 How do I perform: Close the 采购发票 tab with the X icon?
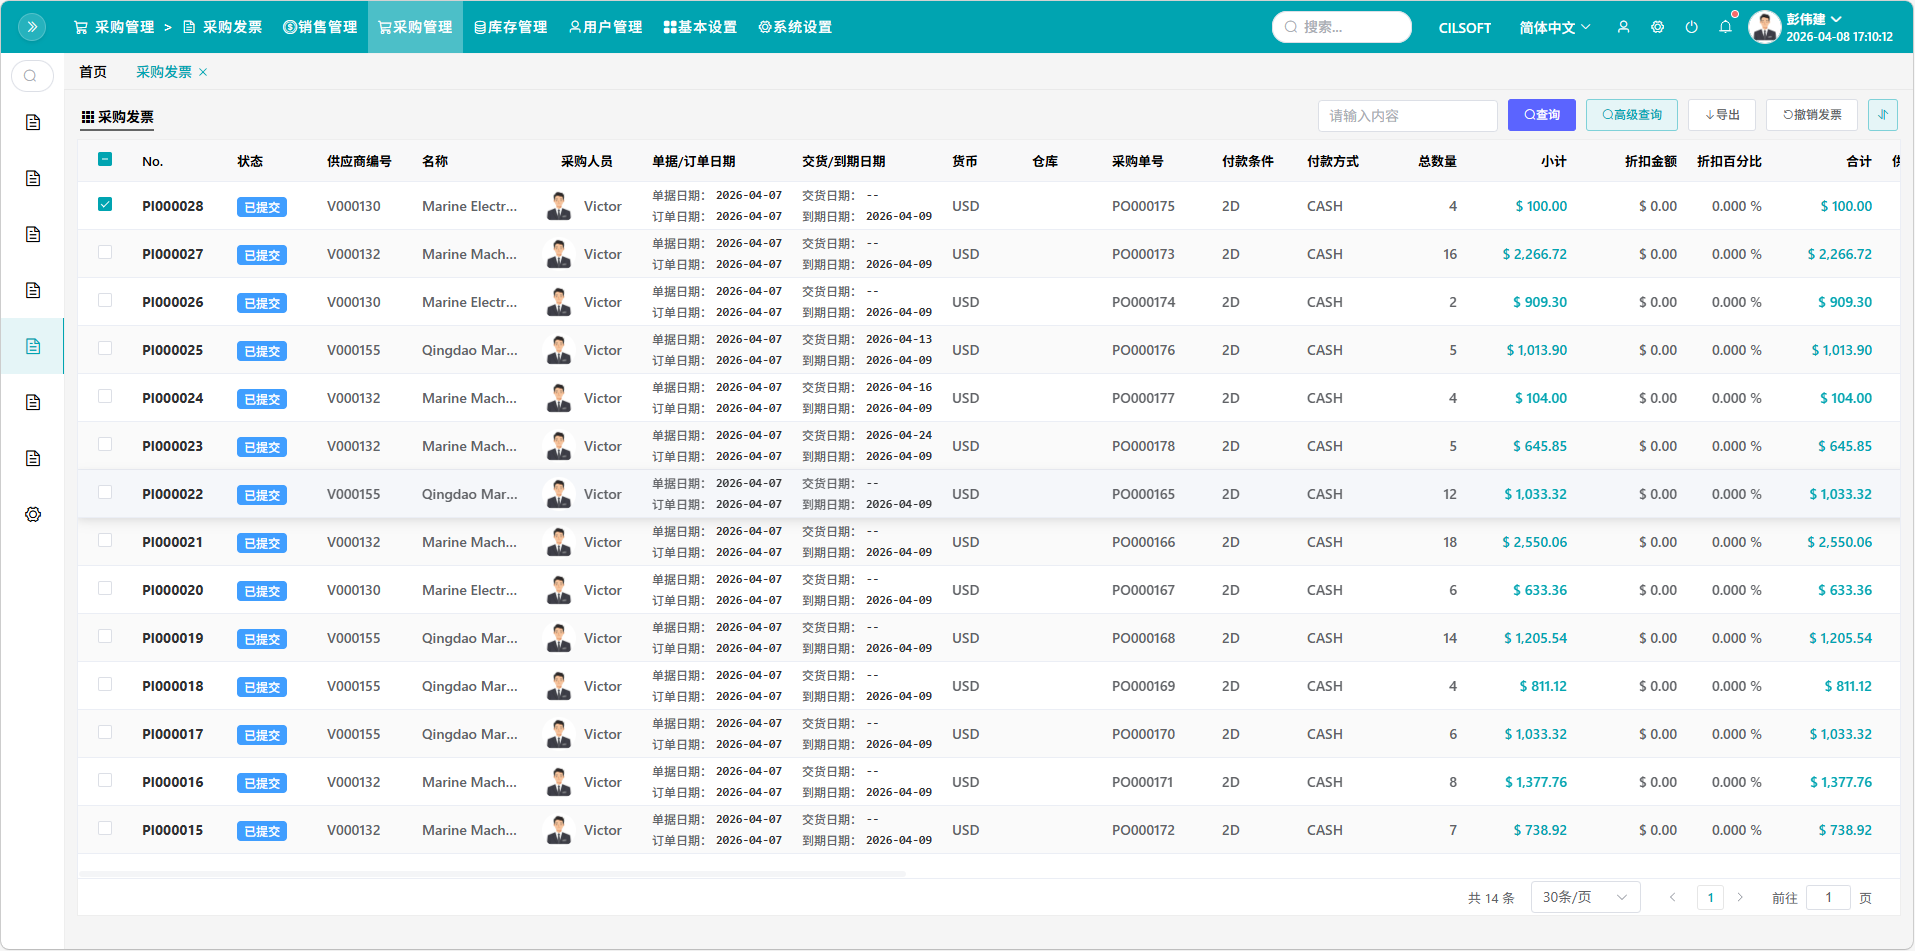point(203,72)
